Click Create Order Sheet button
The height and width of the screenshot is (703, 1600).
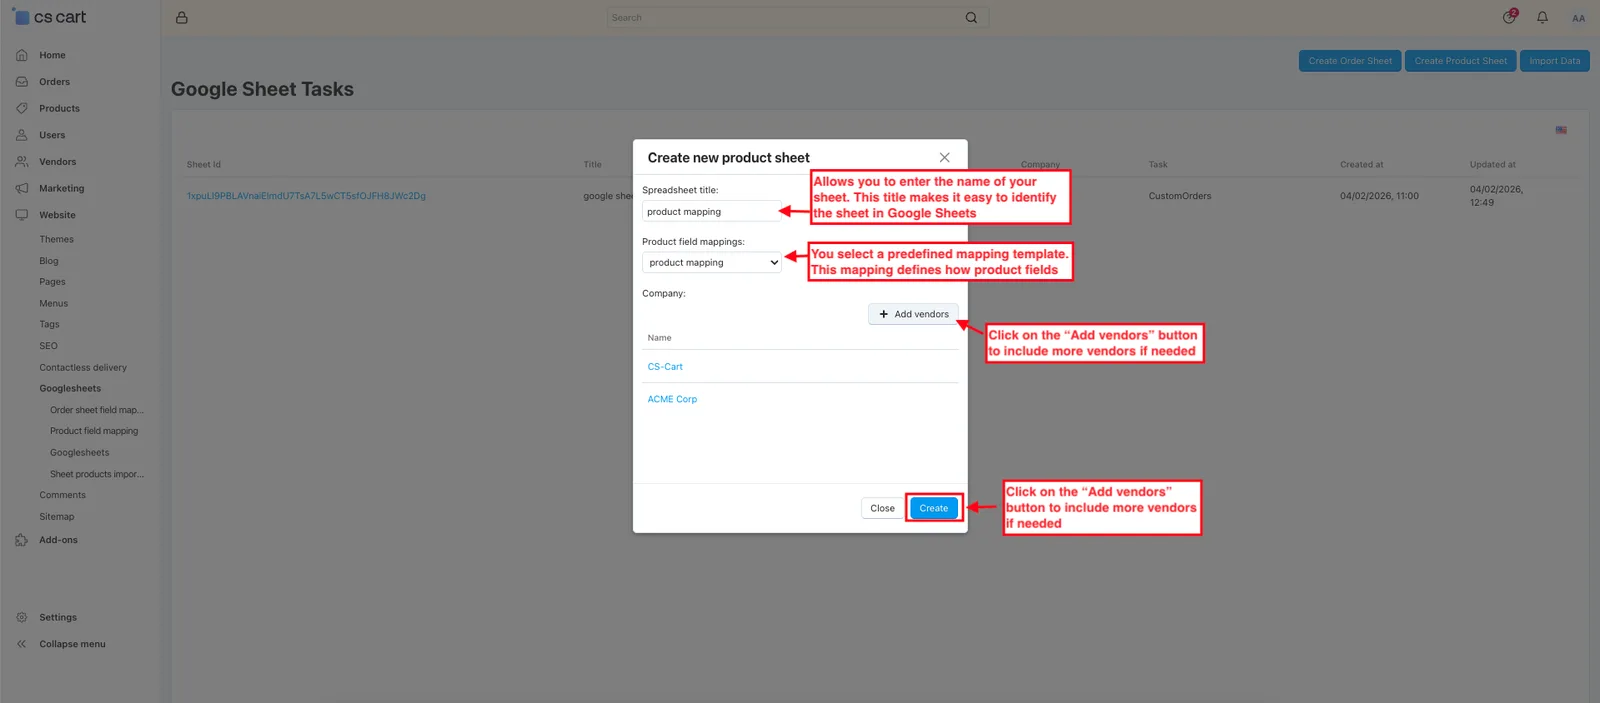tap(1350, 61)
